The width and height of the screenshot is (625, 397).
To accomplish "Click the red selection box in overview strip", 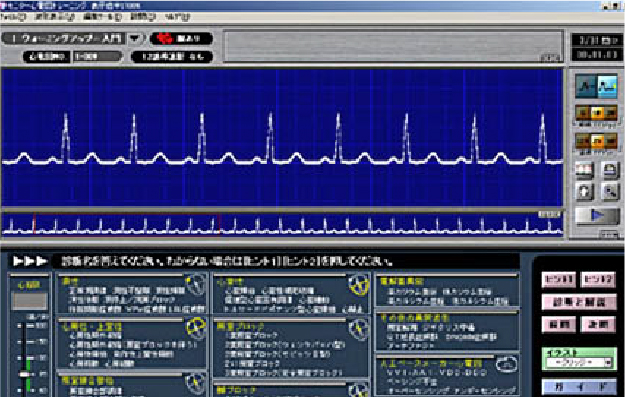I will click(x=127, y=224).
